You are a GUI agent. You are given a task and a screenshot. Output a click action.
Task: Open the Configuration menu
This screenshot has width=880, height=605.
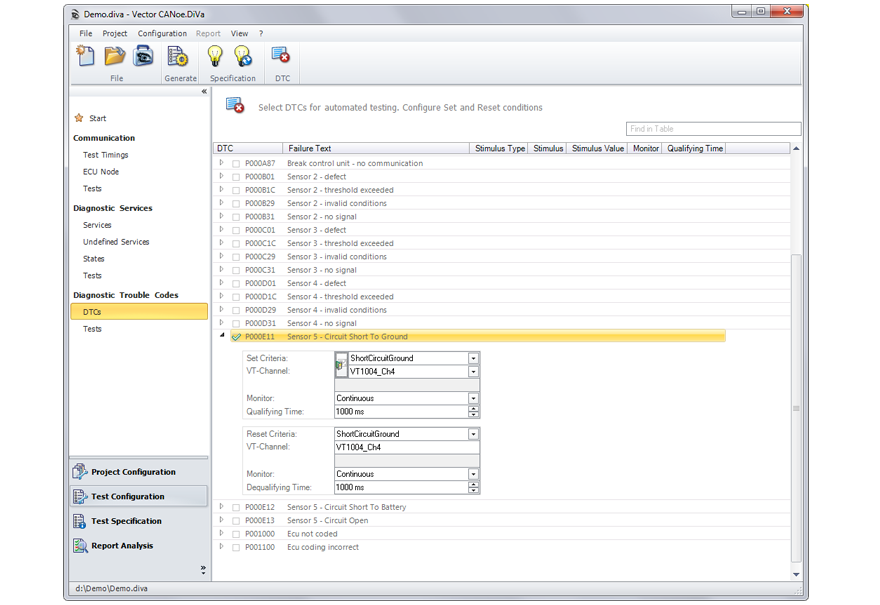click(162, 34)
